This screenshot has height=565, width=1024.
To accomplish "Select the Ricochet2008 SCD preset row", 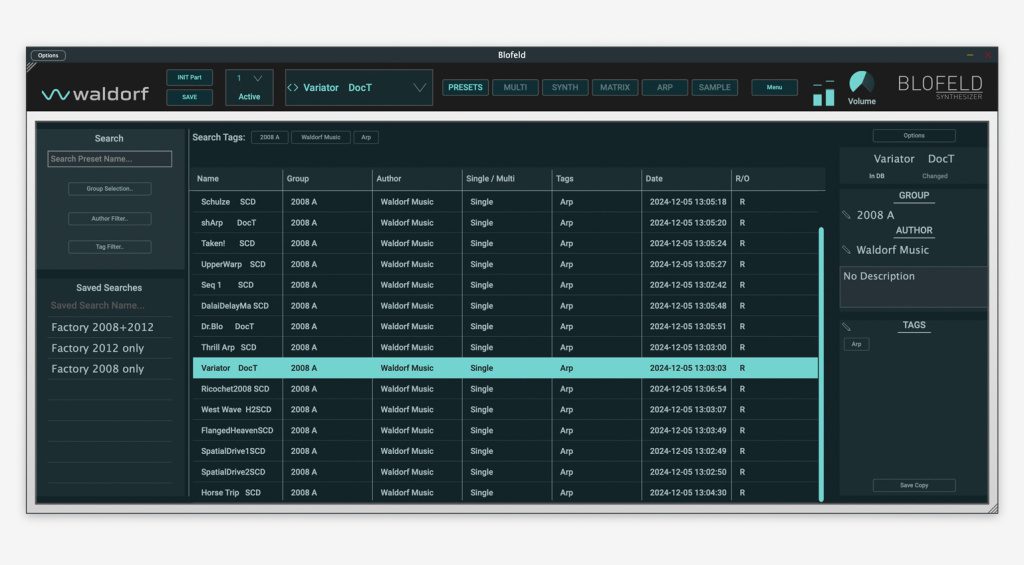I will (x=505, y=389).
